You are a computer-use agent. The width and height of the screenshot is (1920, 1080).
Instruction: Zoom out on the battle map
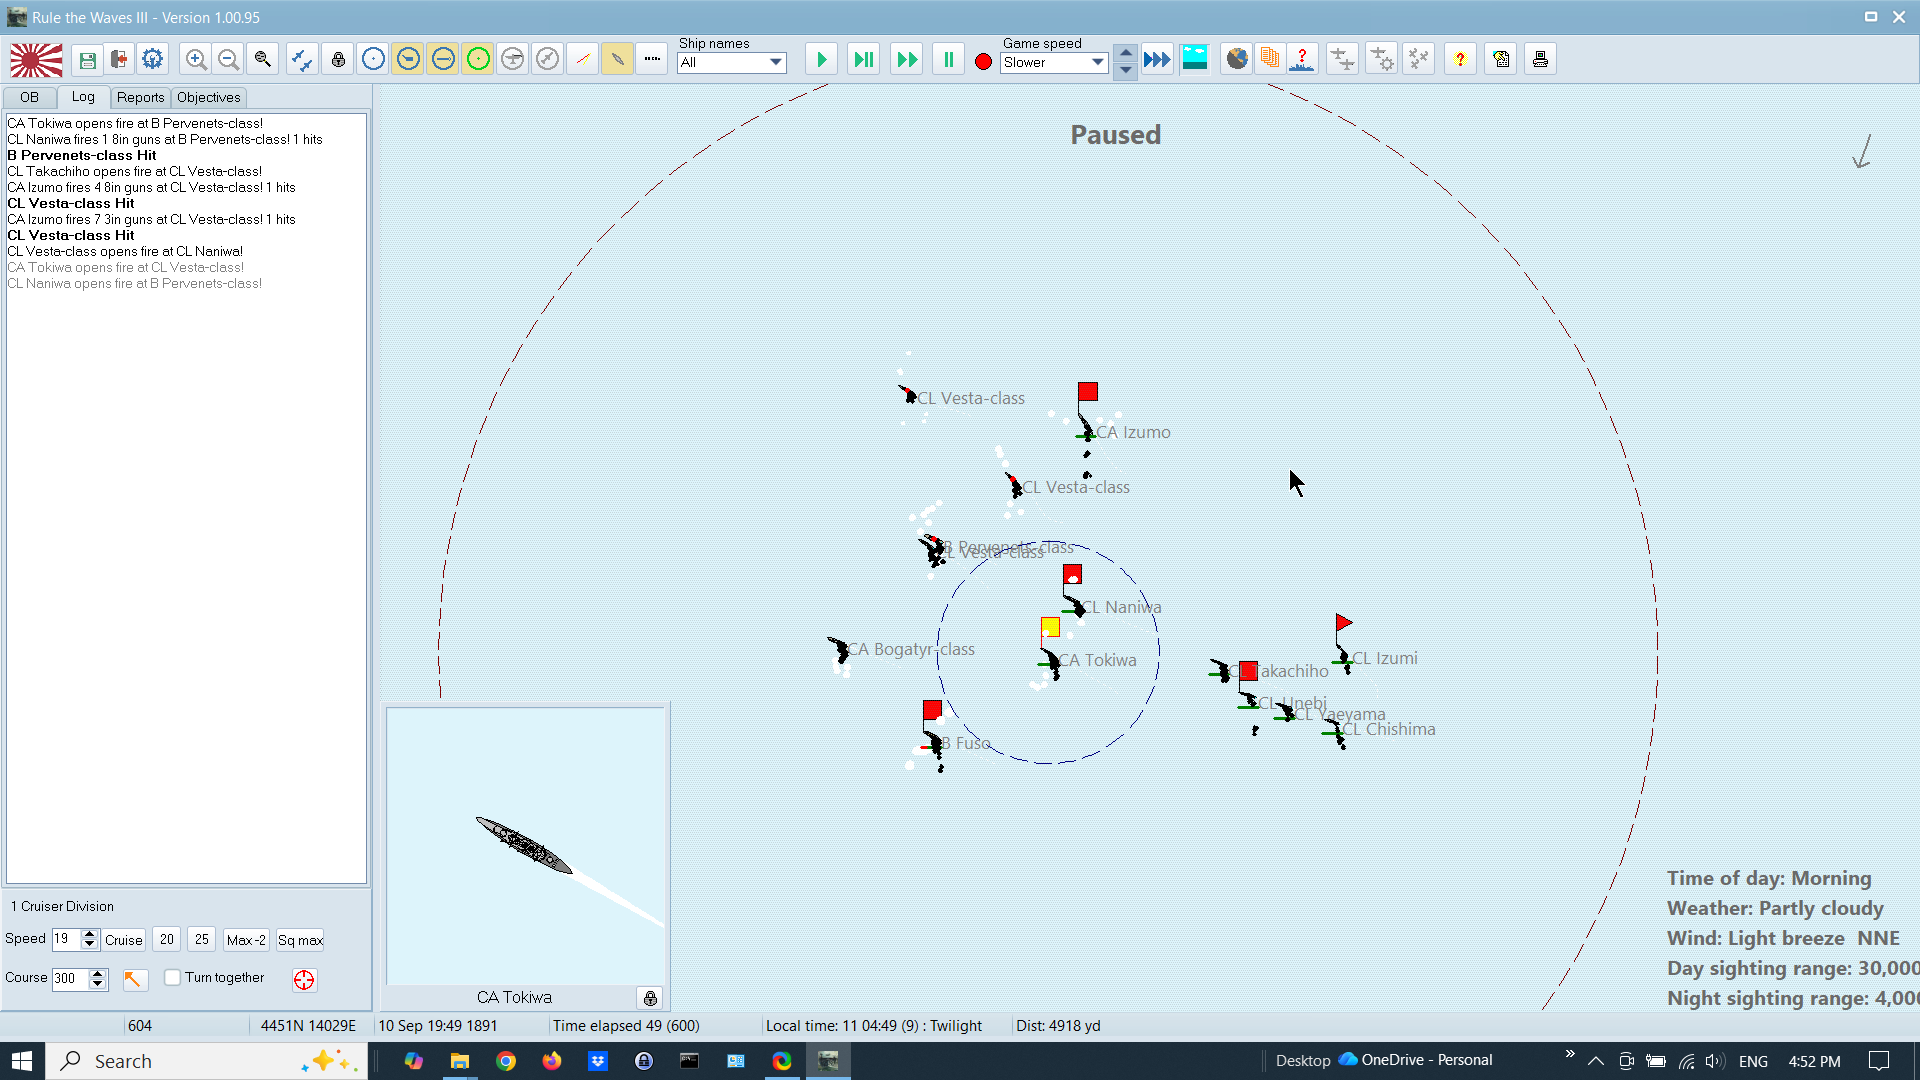pos(228,60)
